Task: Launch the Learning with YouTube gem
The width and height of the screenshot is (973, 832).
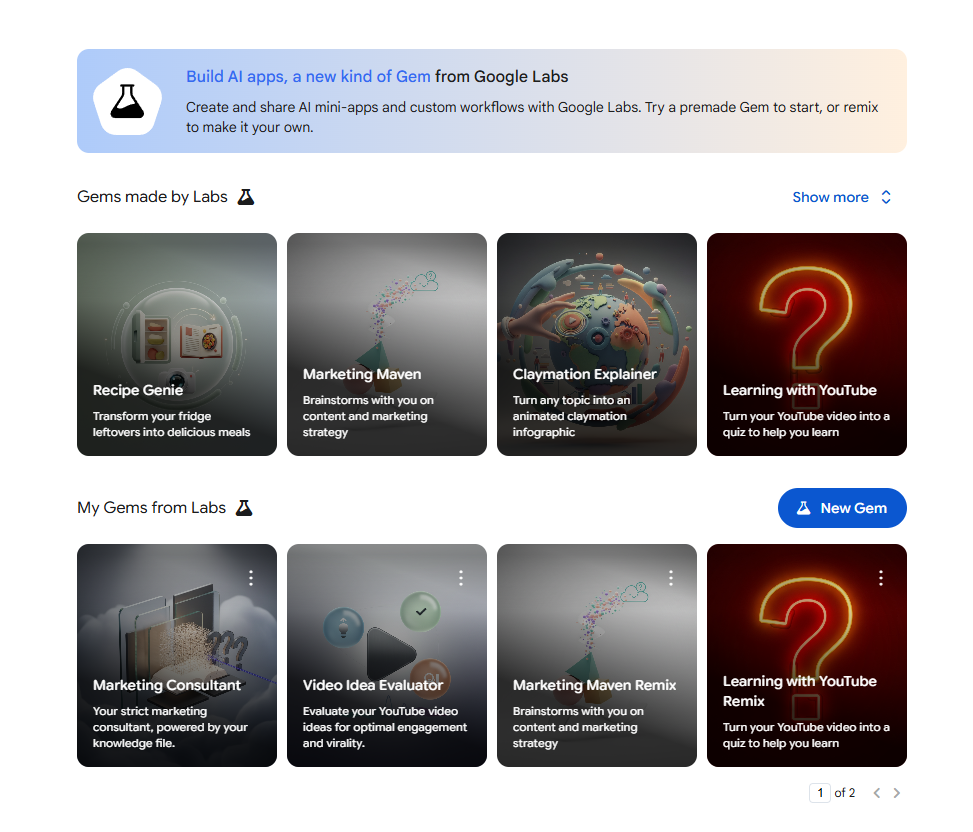Action: coord(807,344)
